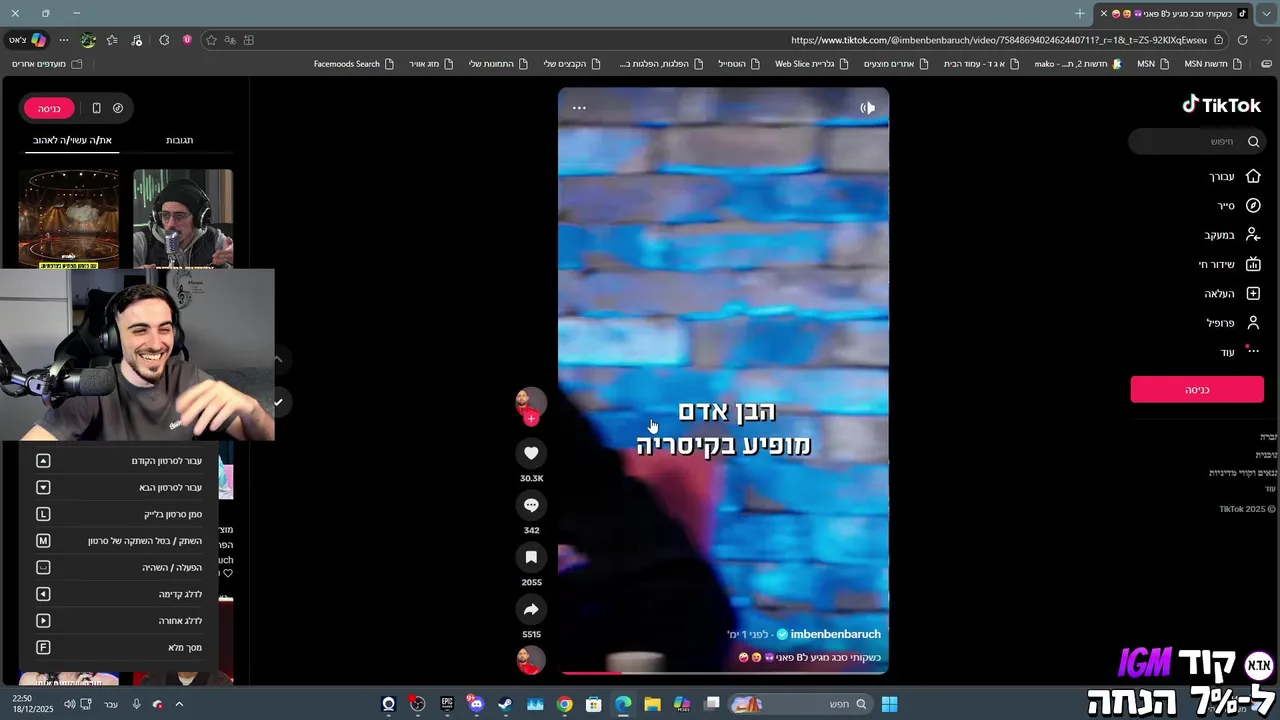Click the phone app icon beside כניסה pill
Image resolution: width=1280 pixels, height=720 pixels.
[96, 108]
